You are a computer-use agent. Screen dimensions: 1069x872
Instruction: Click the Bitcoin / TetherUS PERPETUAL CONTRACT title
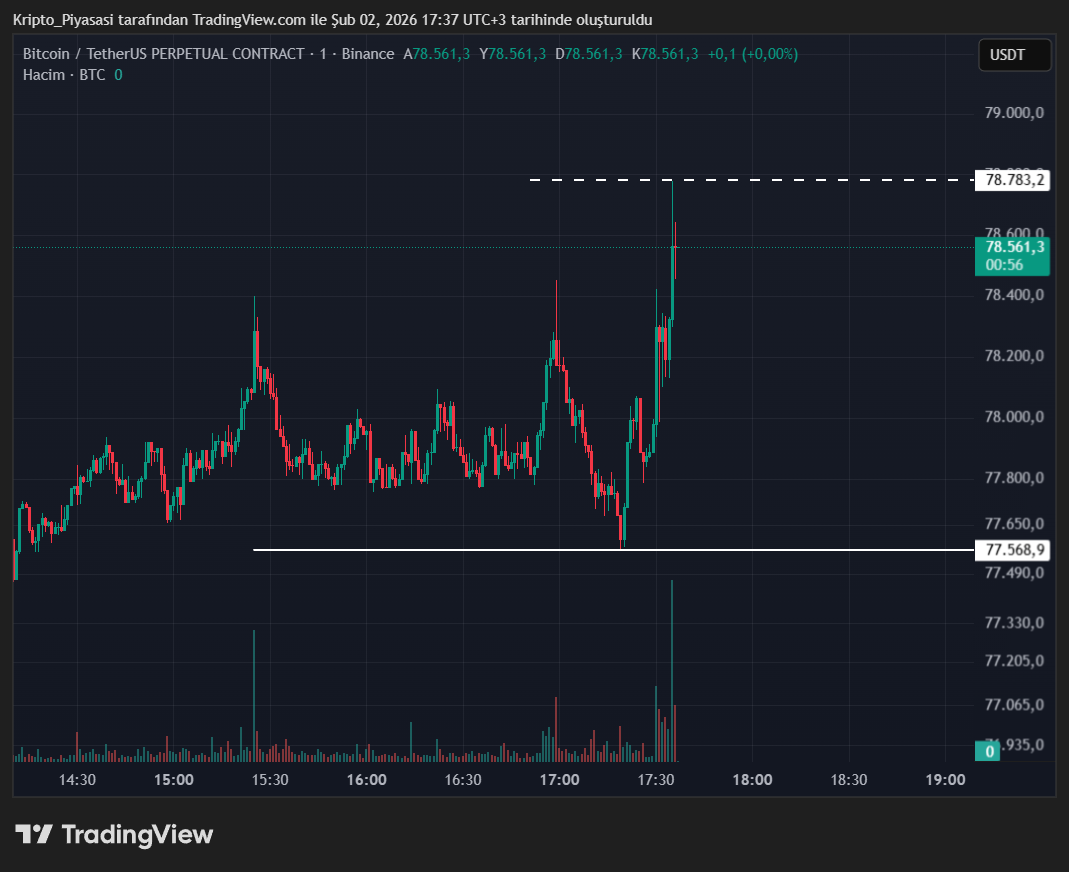coord(163,54)
